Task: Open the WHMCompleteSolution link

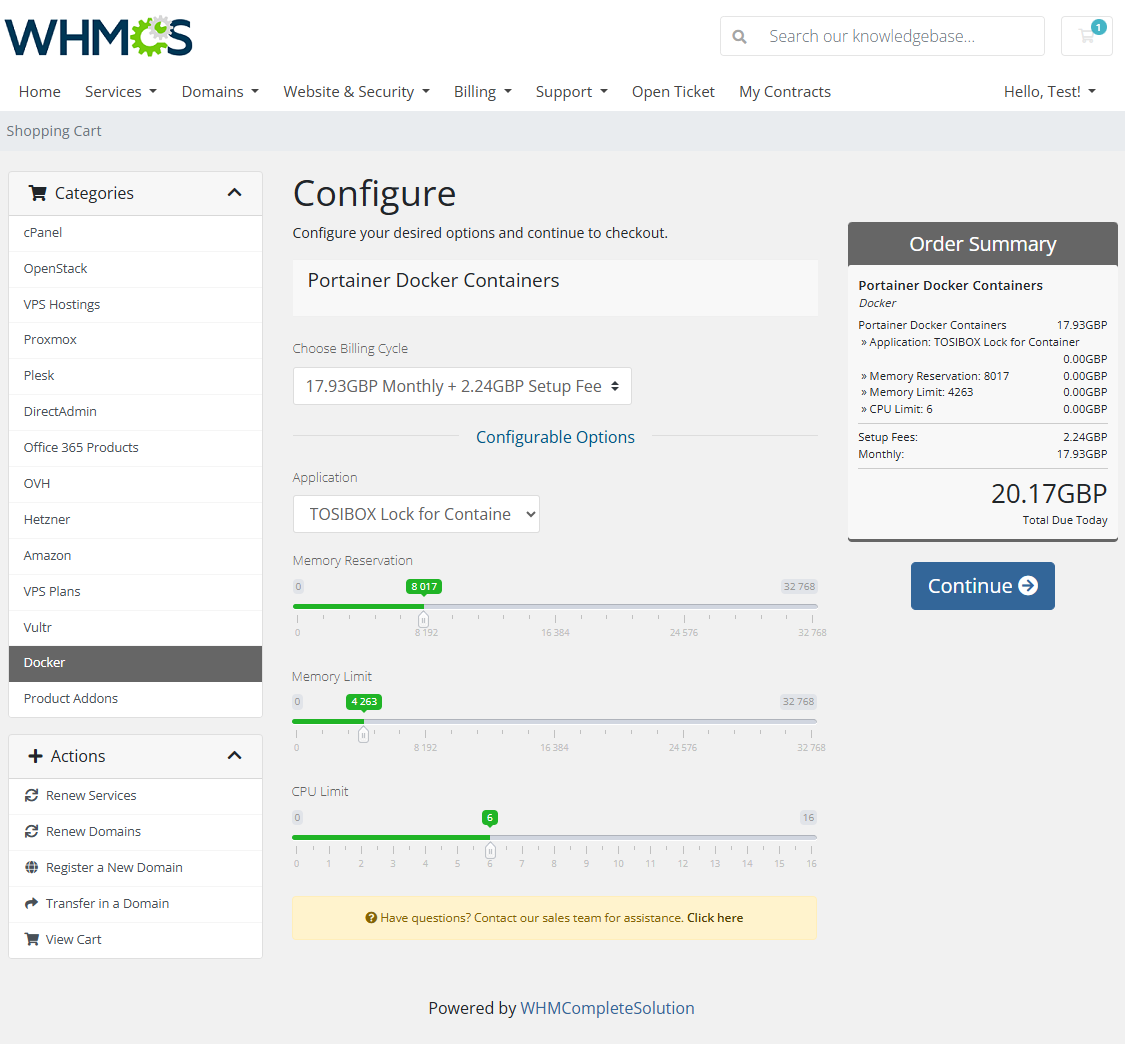Action: point(607,1008)
